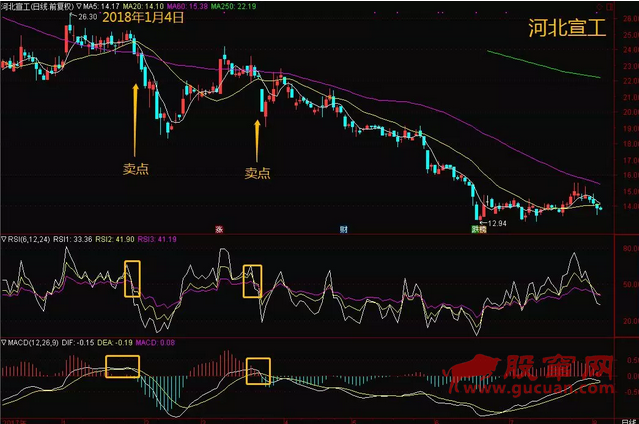This screenshot has height=424, width=639.
Task: Click the second yellow sell-point arrow
Action: click(x=257, y=138)
